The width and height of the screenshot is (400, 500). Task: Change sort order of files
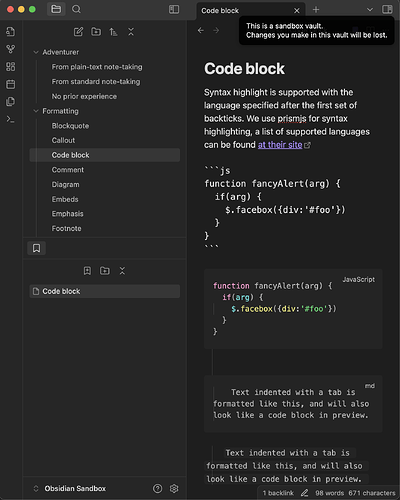tap(113, 32)
